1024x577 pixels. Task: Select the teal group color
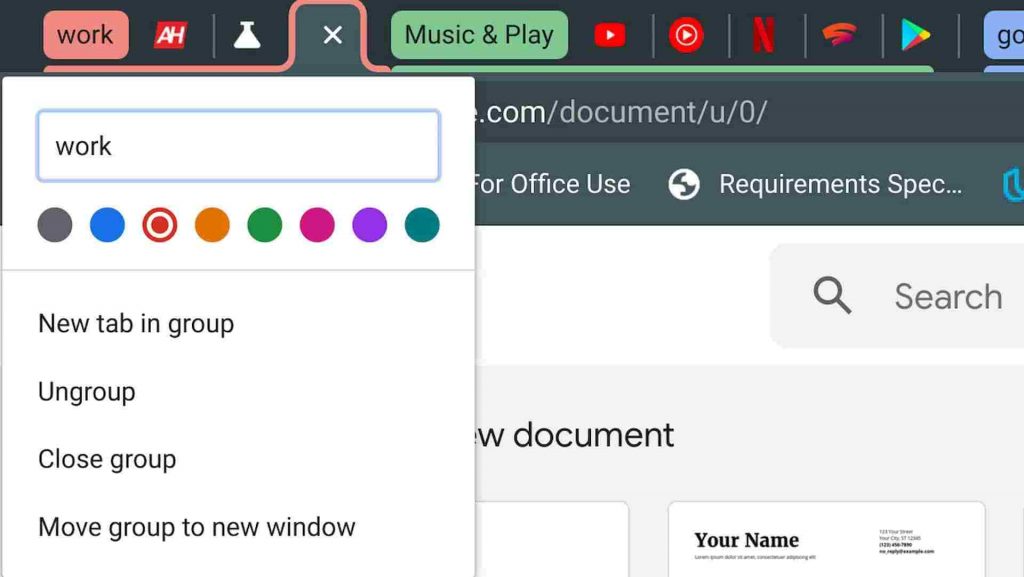[422, 225]
